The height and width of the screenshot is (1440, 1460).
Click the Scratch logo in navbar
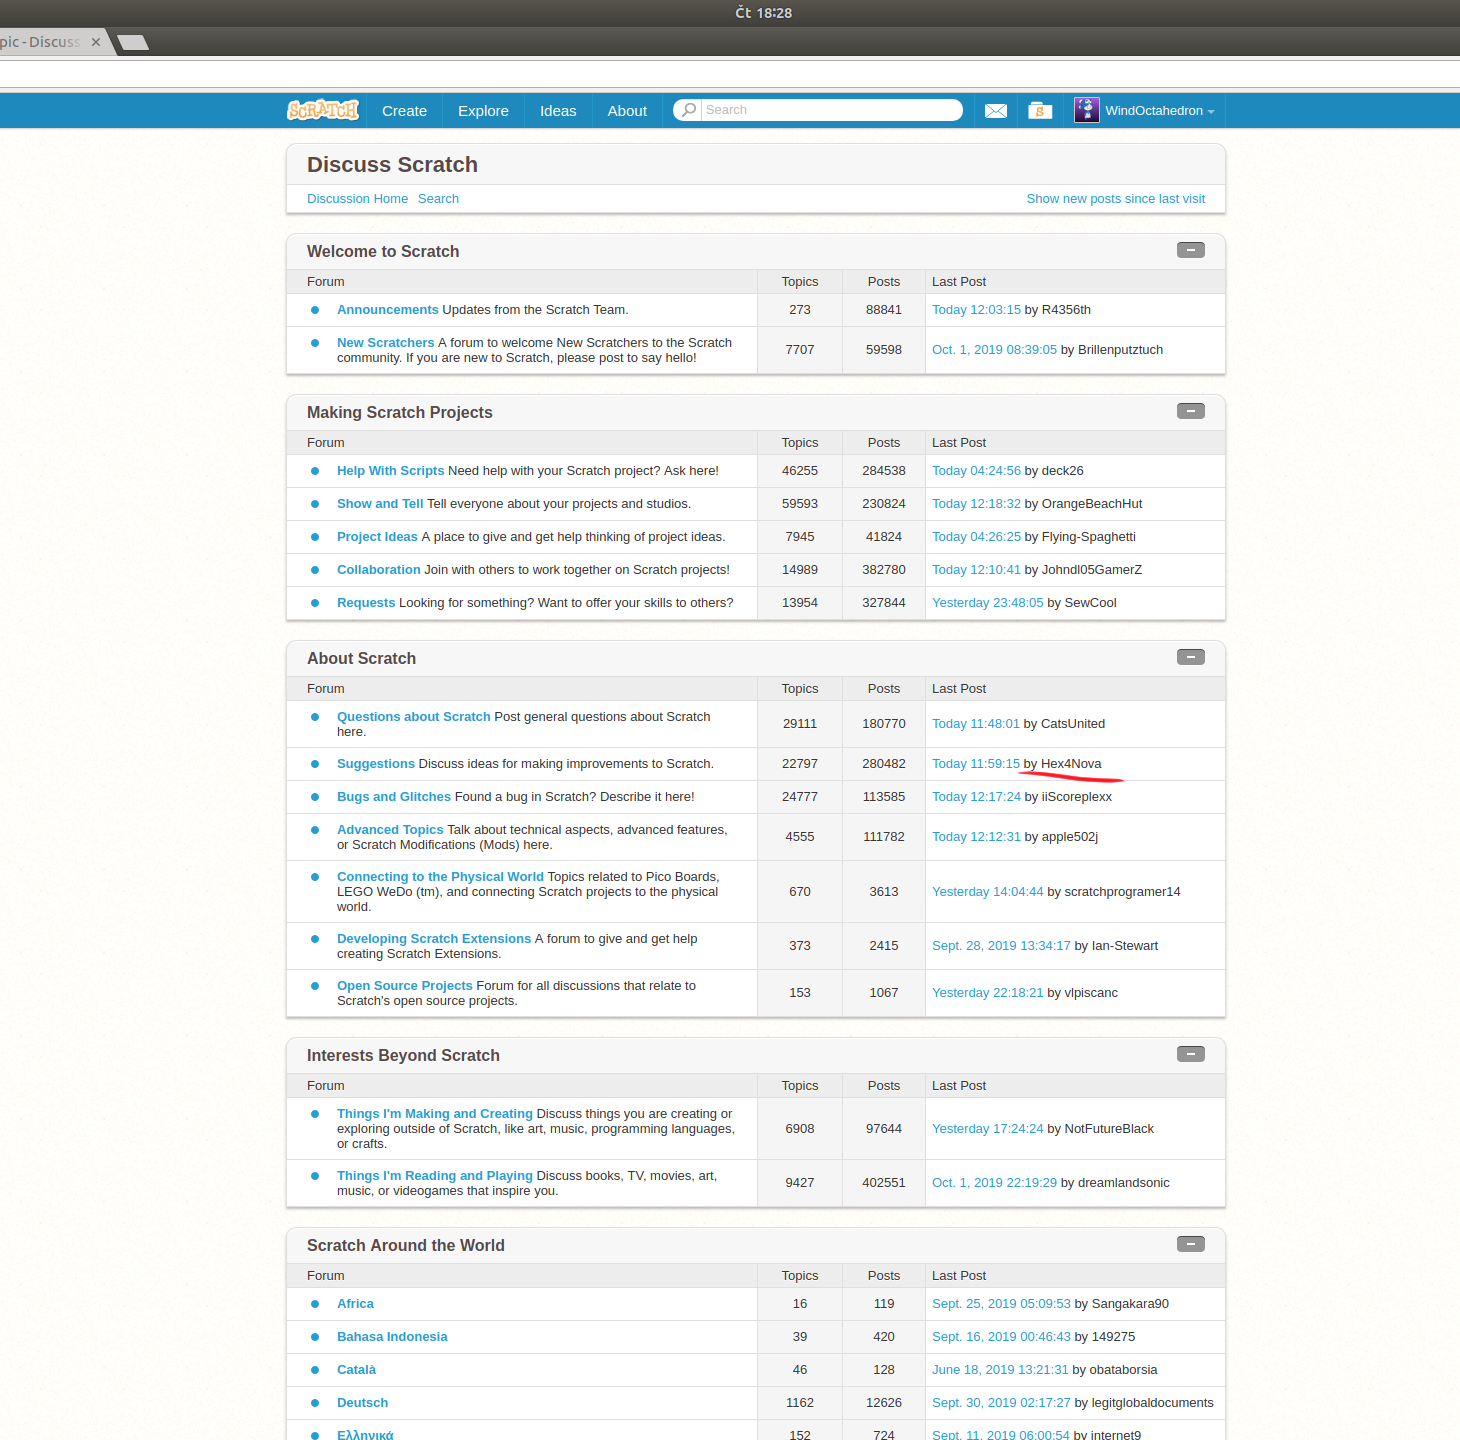point(322,110)
